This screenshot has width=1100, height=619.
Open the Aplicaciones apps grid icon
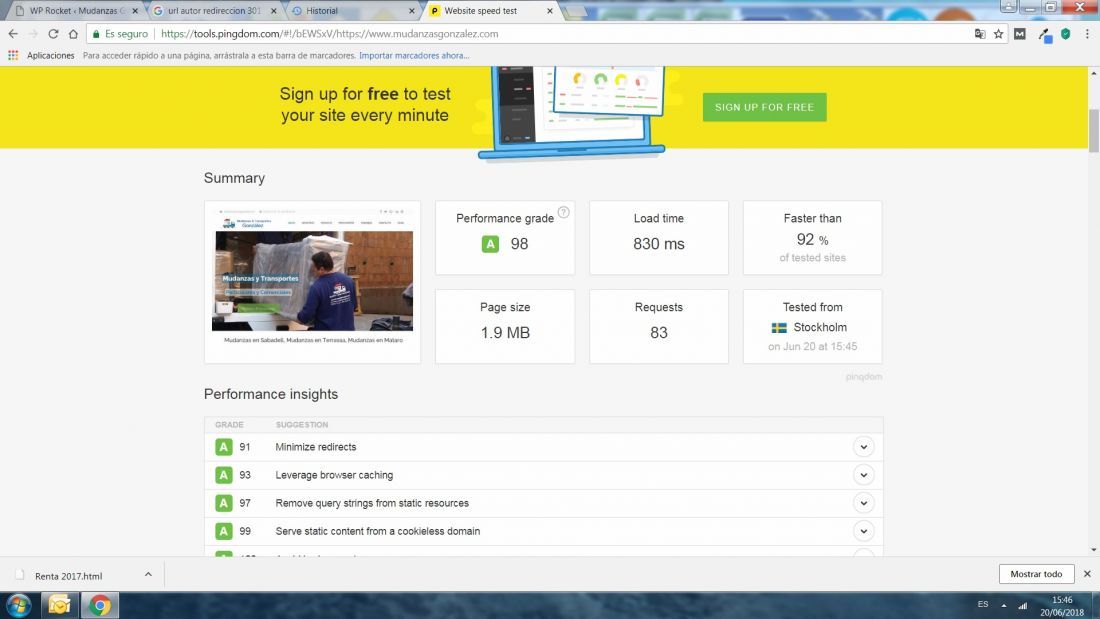tap(13, 55)
